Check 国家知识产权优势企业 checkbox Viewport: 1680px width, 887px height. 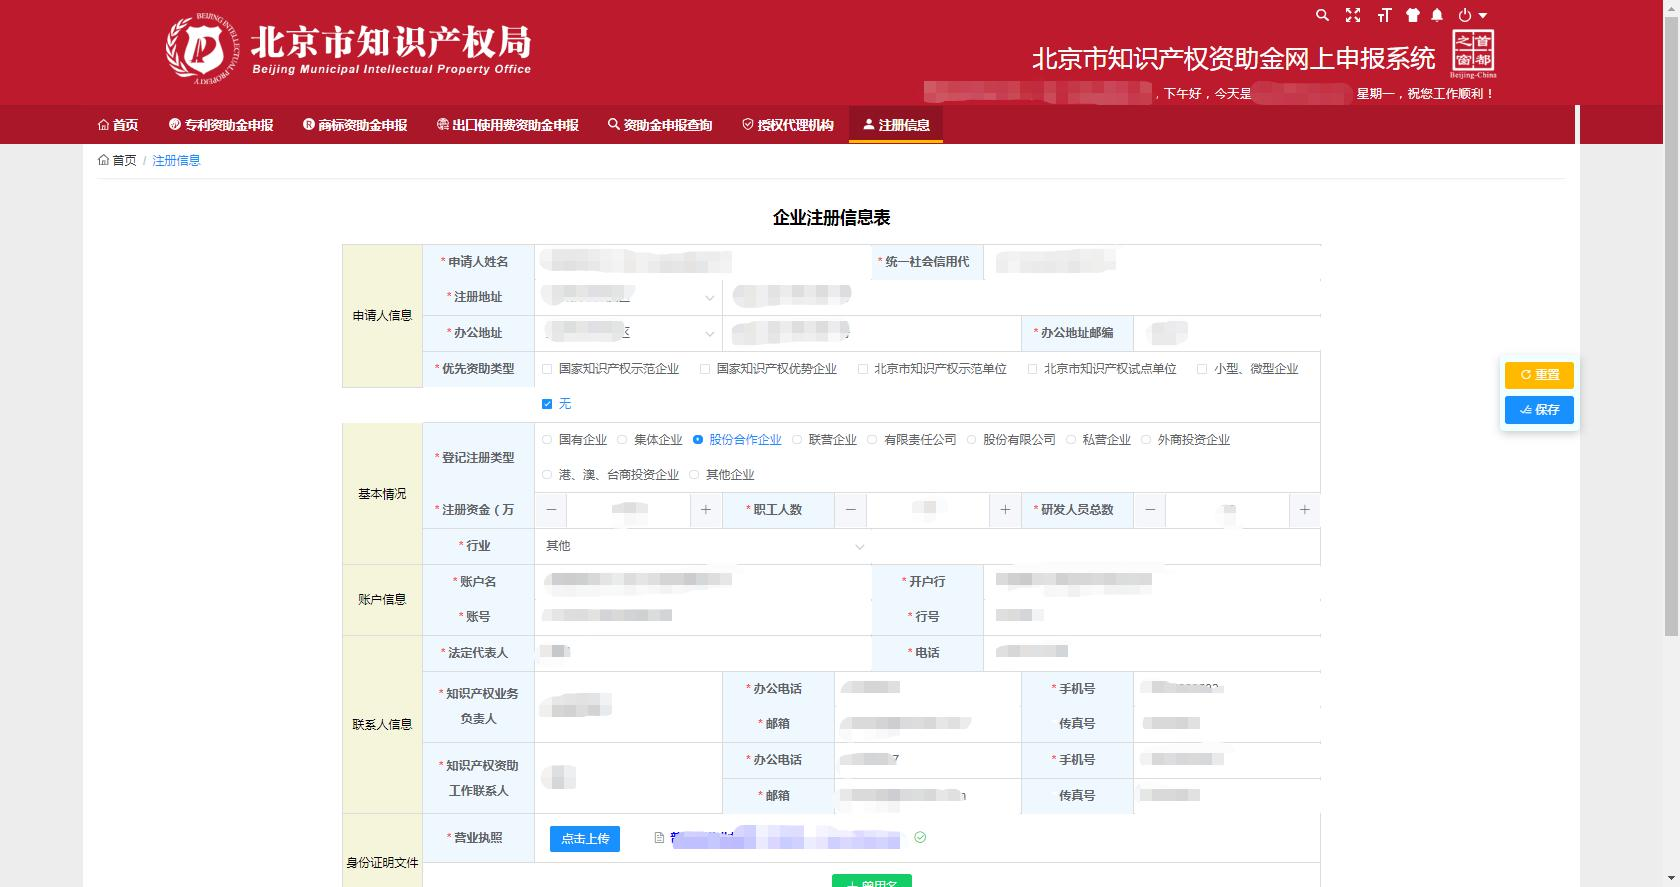pos(705,369)
